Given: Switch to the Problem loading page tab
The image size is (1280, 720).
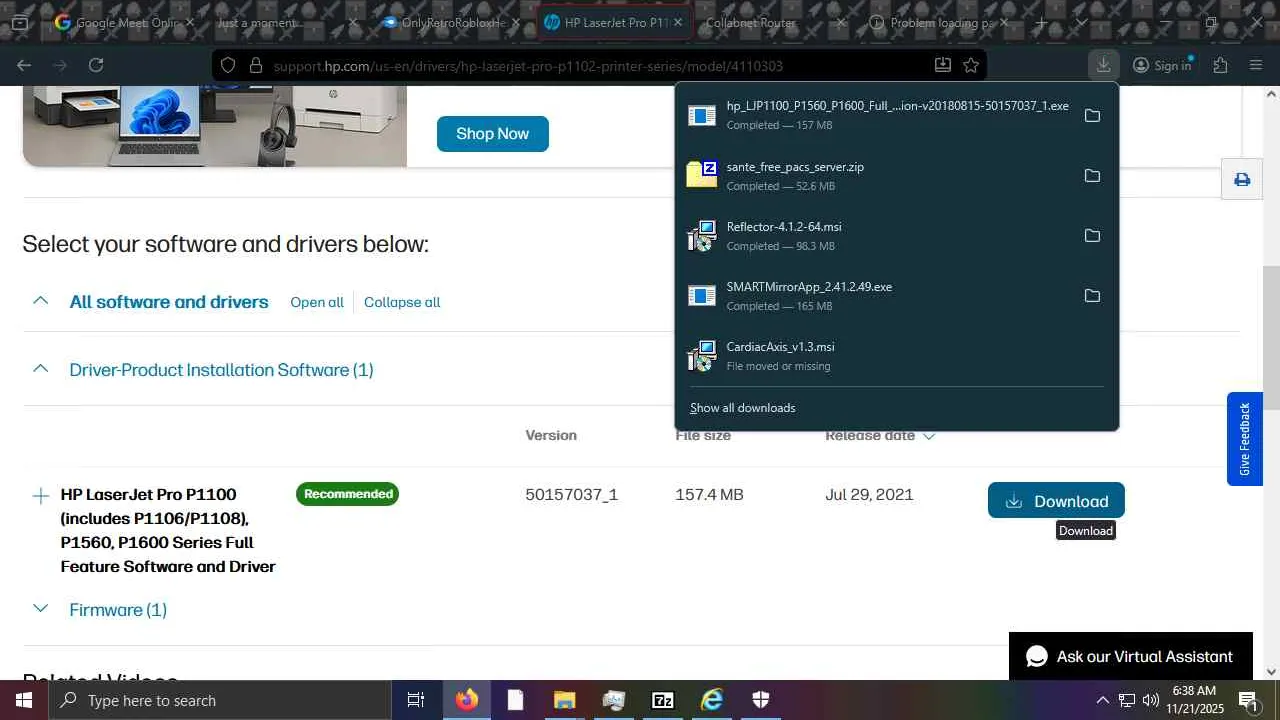Looking at the screenshot, I should coord(938,22).
